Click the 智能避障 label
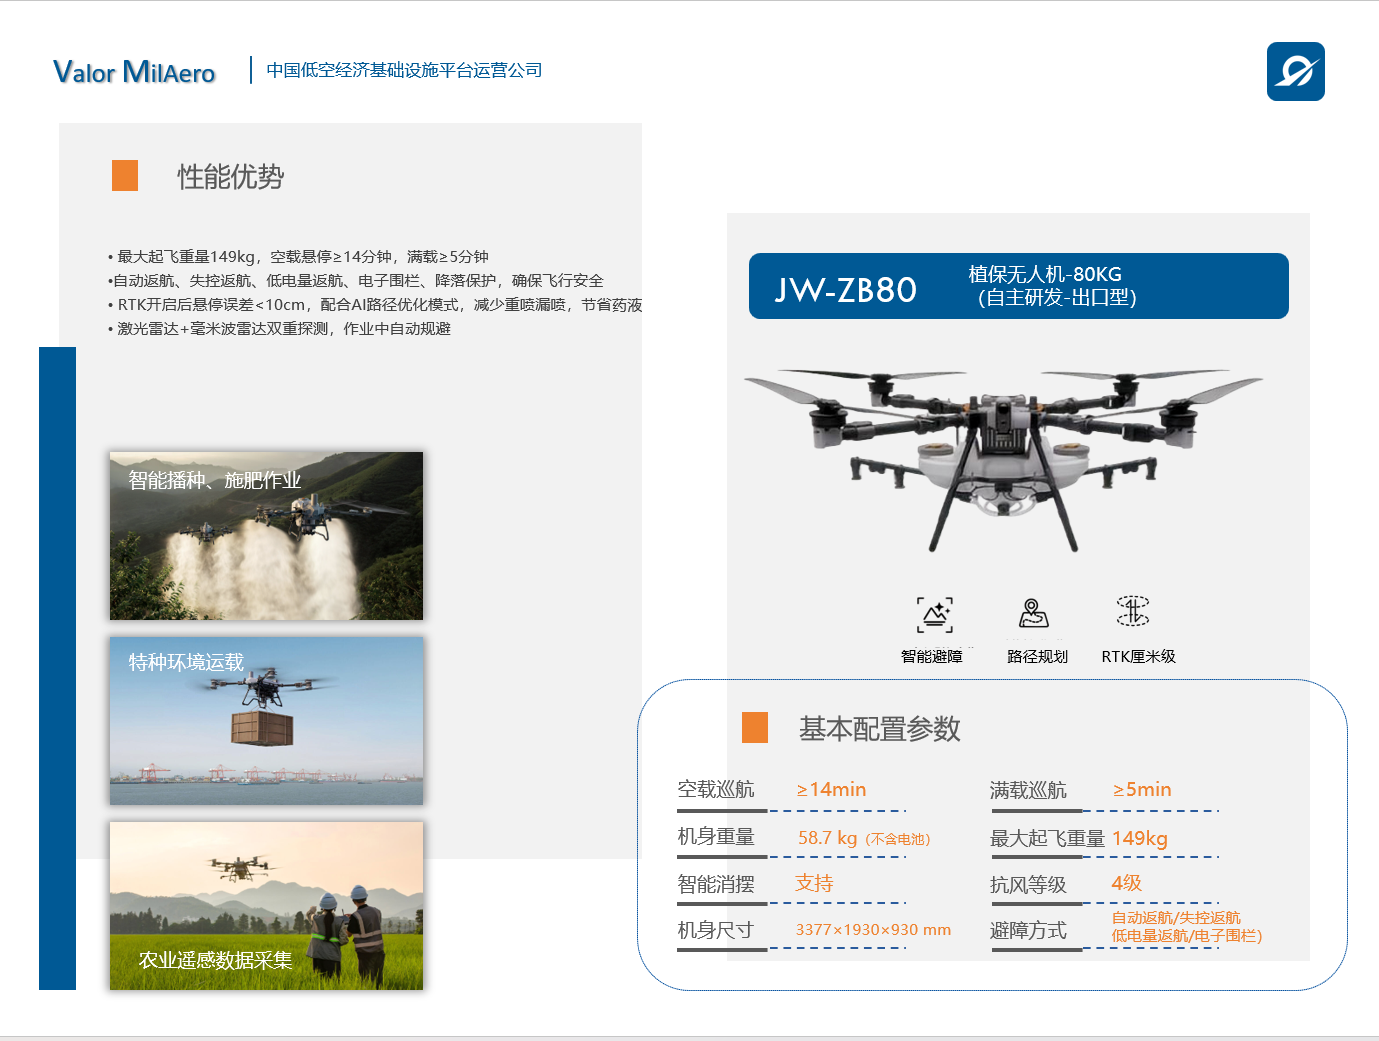1379x1041 pixels. 932,656
